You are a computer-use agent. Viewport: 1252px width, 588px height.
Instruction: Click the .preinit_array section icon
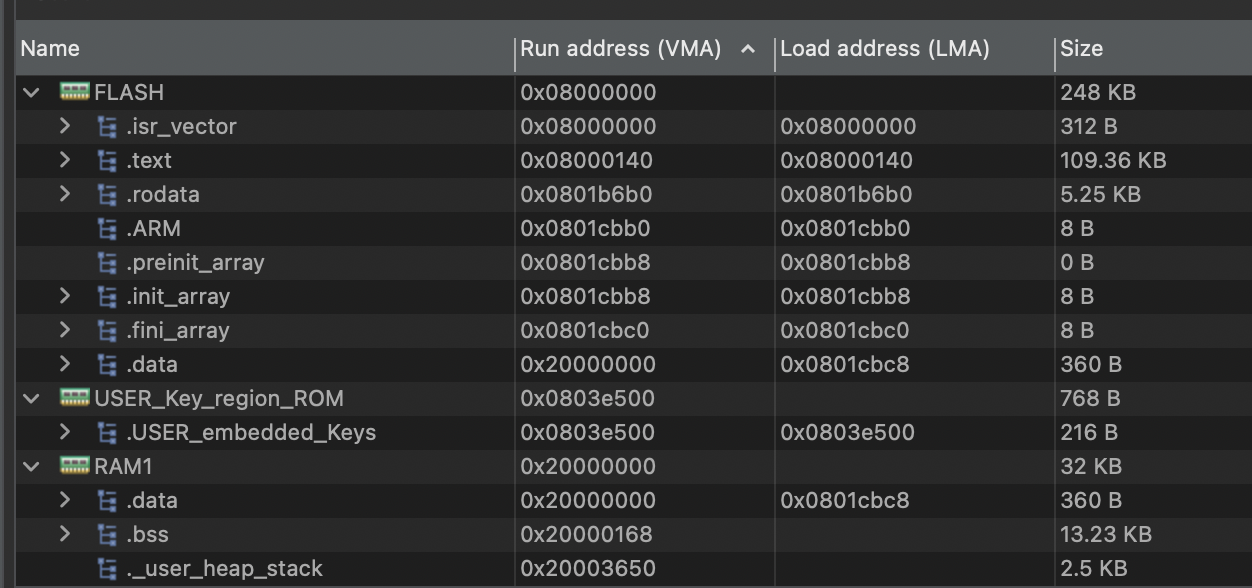pos(105,262)
